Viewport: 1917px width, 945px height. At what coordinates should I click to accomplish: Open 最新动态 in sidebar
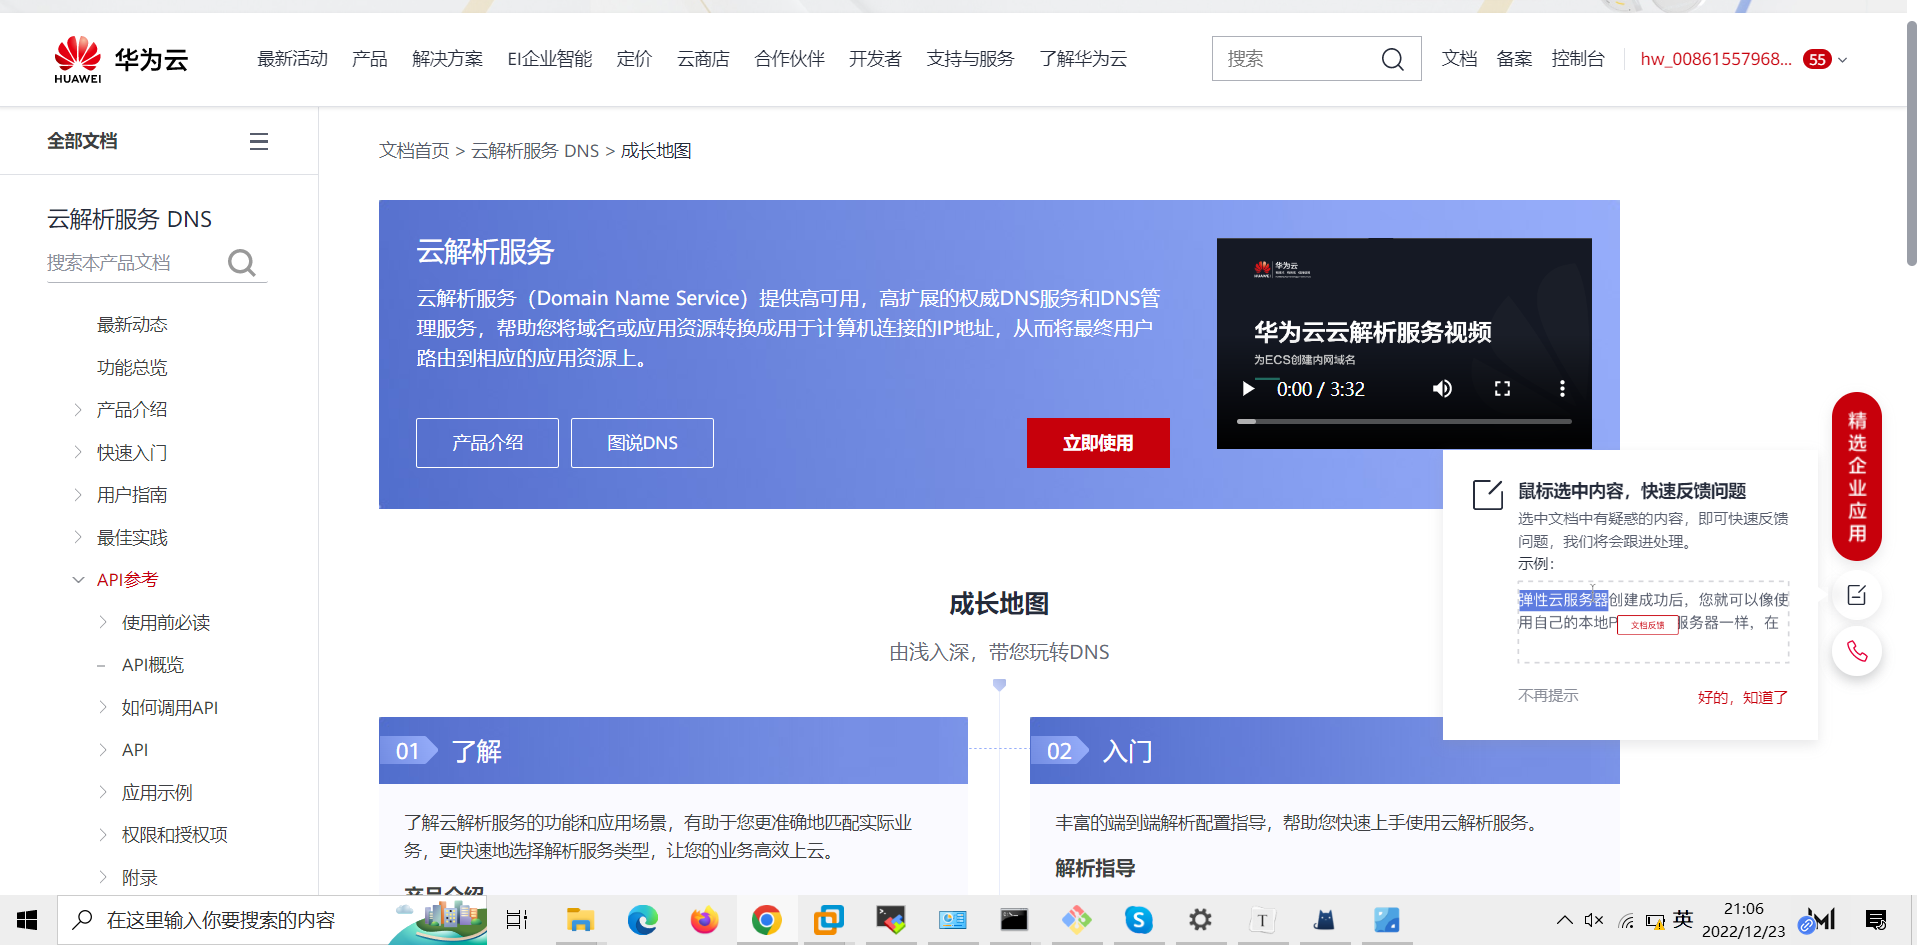(132, 324)
